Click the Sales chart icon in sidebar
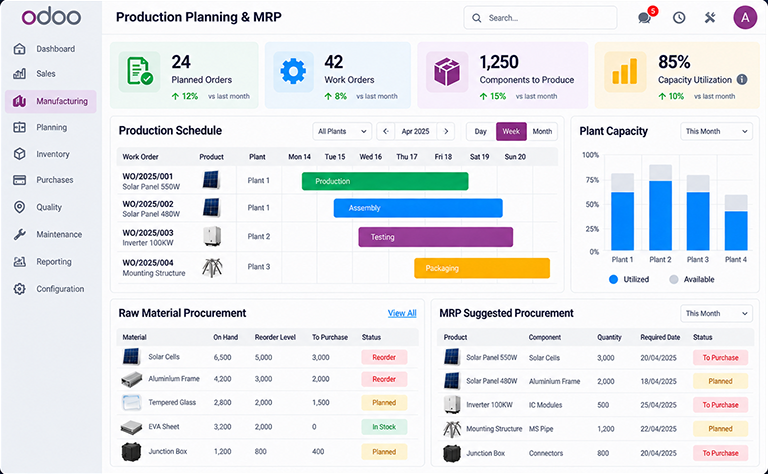This screenshot has height=474, width=768. click(x=19, y=74)
